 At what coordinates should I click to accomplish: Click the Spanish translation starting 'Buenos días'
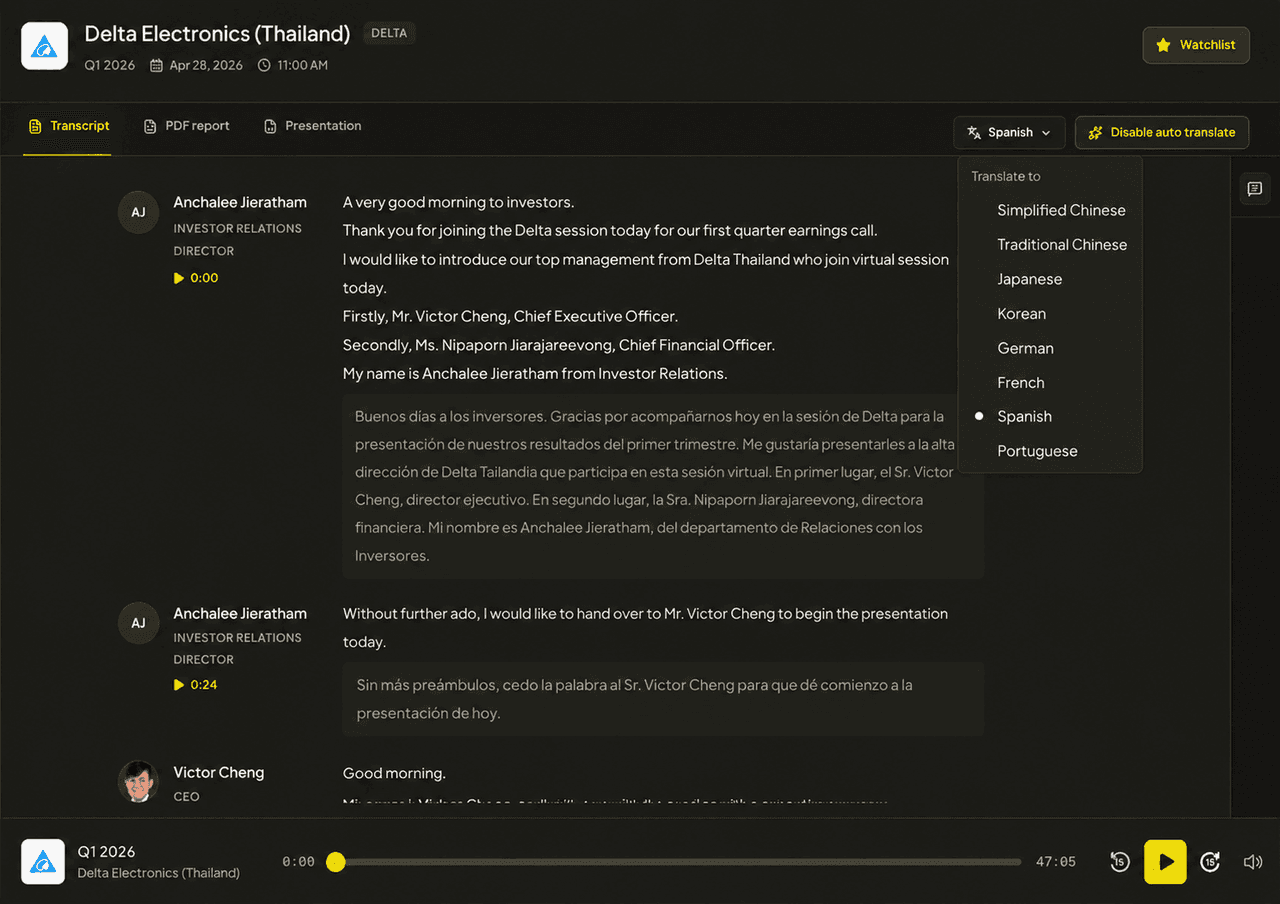663,486
